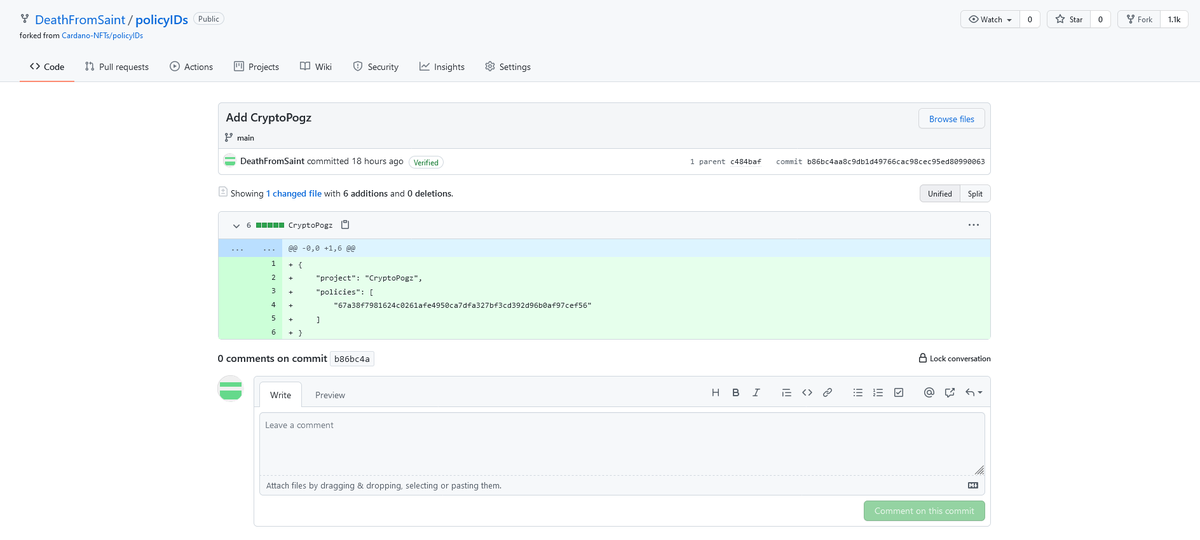
Task: Click the "project": "CryptoPogz" diff line
Action: click(370, 277)
